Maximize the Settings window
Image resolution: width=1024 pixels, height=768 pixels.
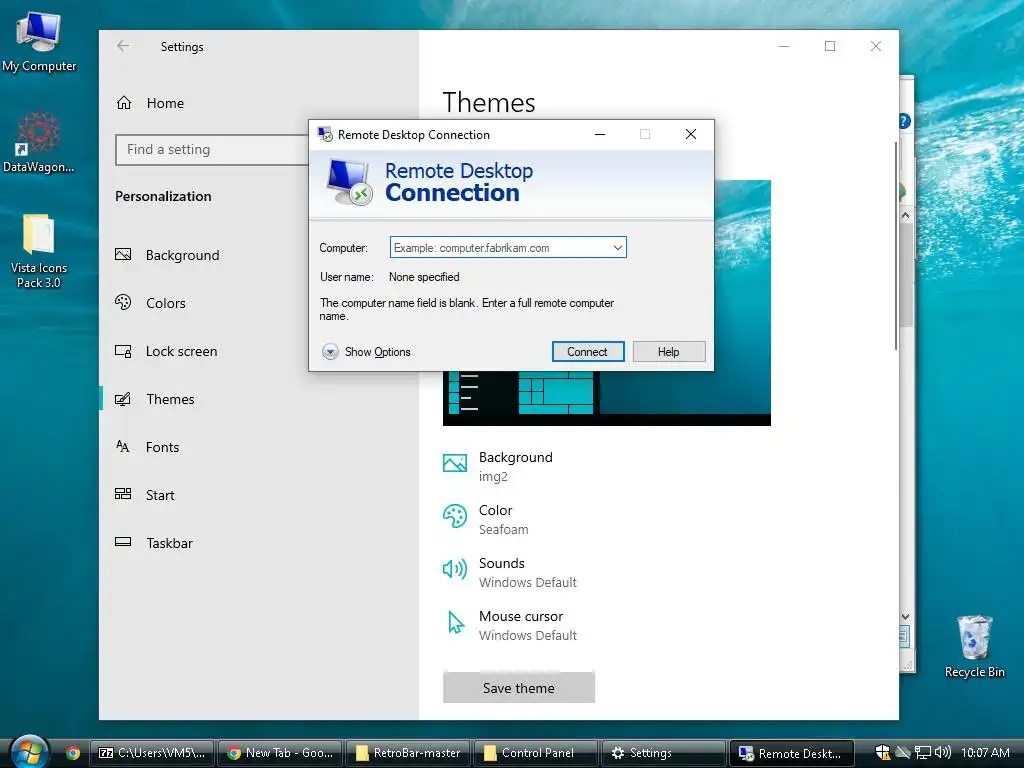click(830, 46)
